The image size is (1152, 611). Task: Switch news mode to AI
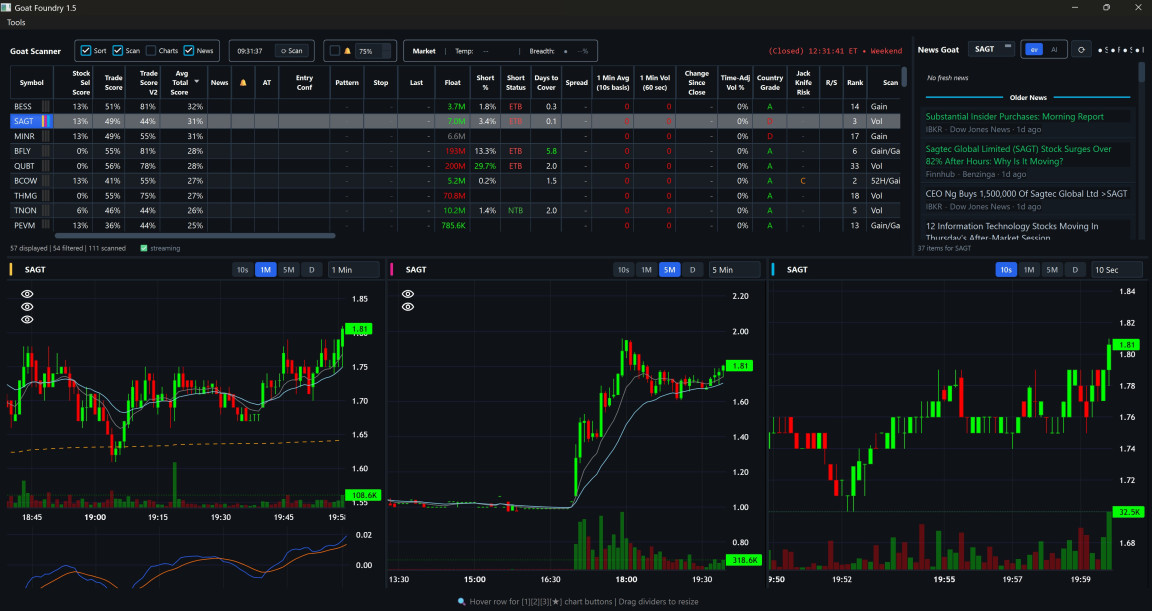click(1054, 50)
